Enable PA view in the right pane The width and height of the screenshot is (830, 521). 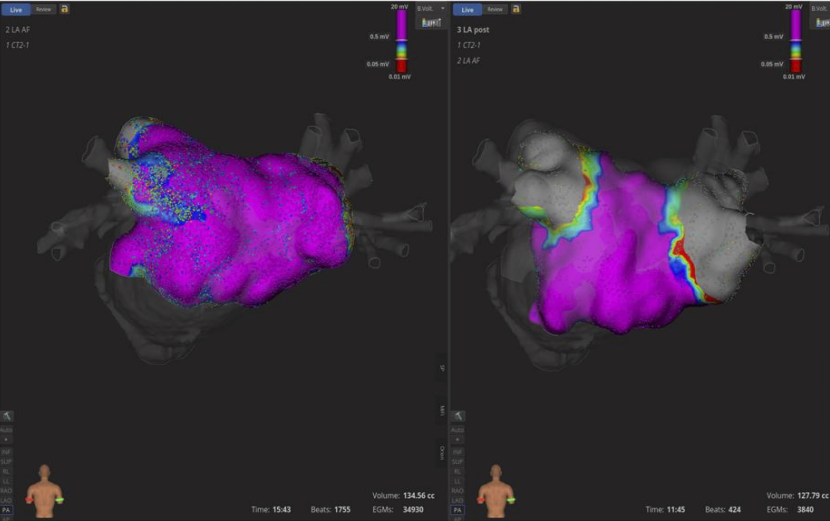tap(459, 510)
